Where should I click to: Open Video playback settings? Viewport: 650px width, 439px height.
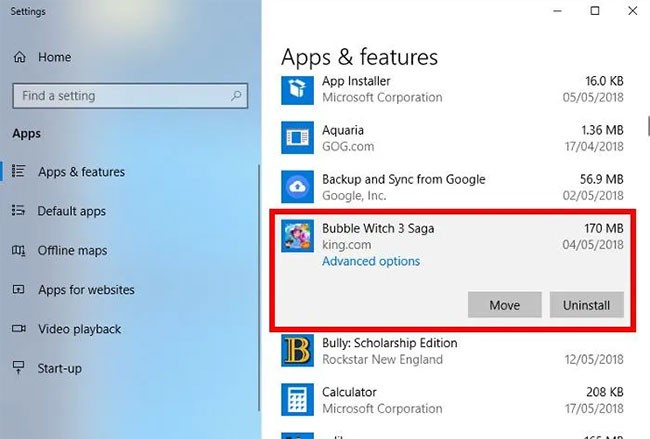pyautogui.click(x=79, y=329)
